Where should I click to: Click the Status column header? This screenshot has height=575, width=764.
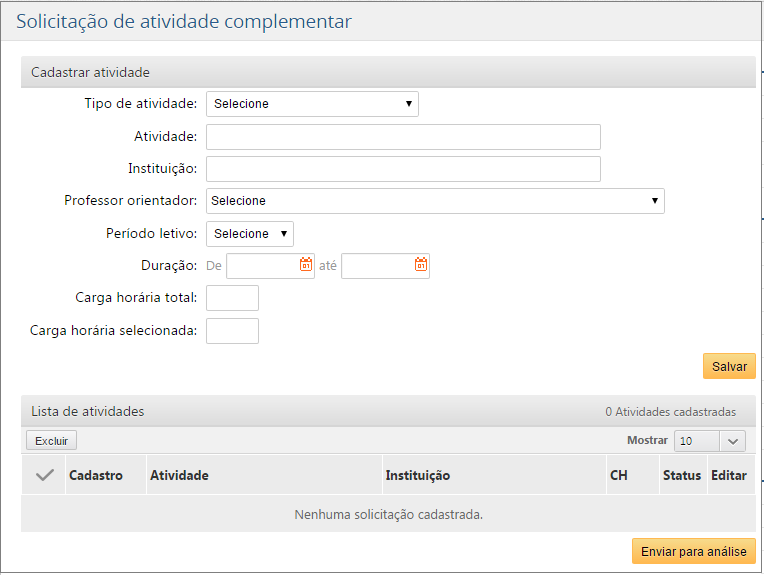[x=682, y=476]
